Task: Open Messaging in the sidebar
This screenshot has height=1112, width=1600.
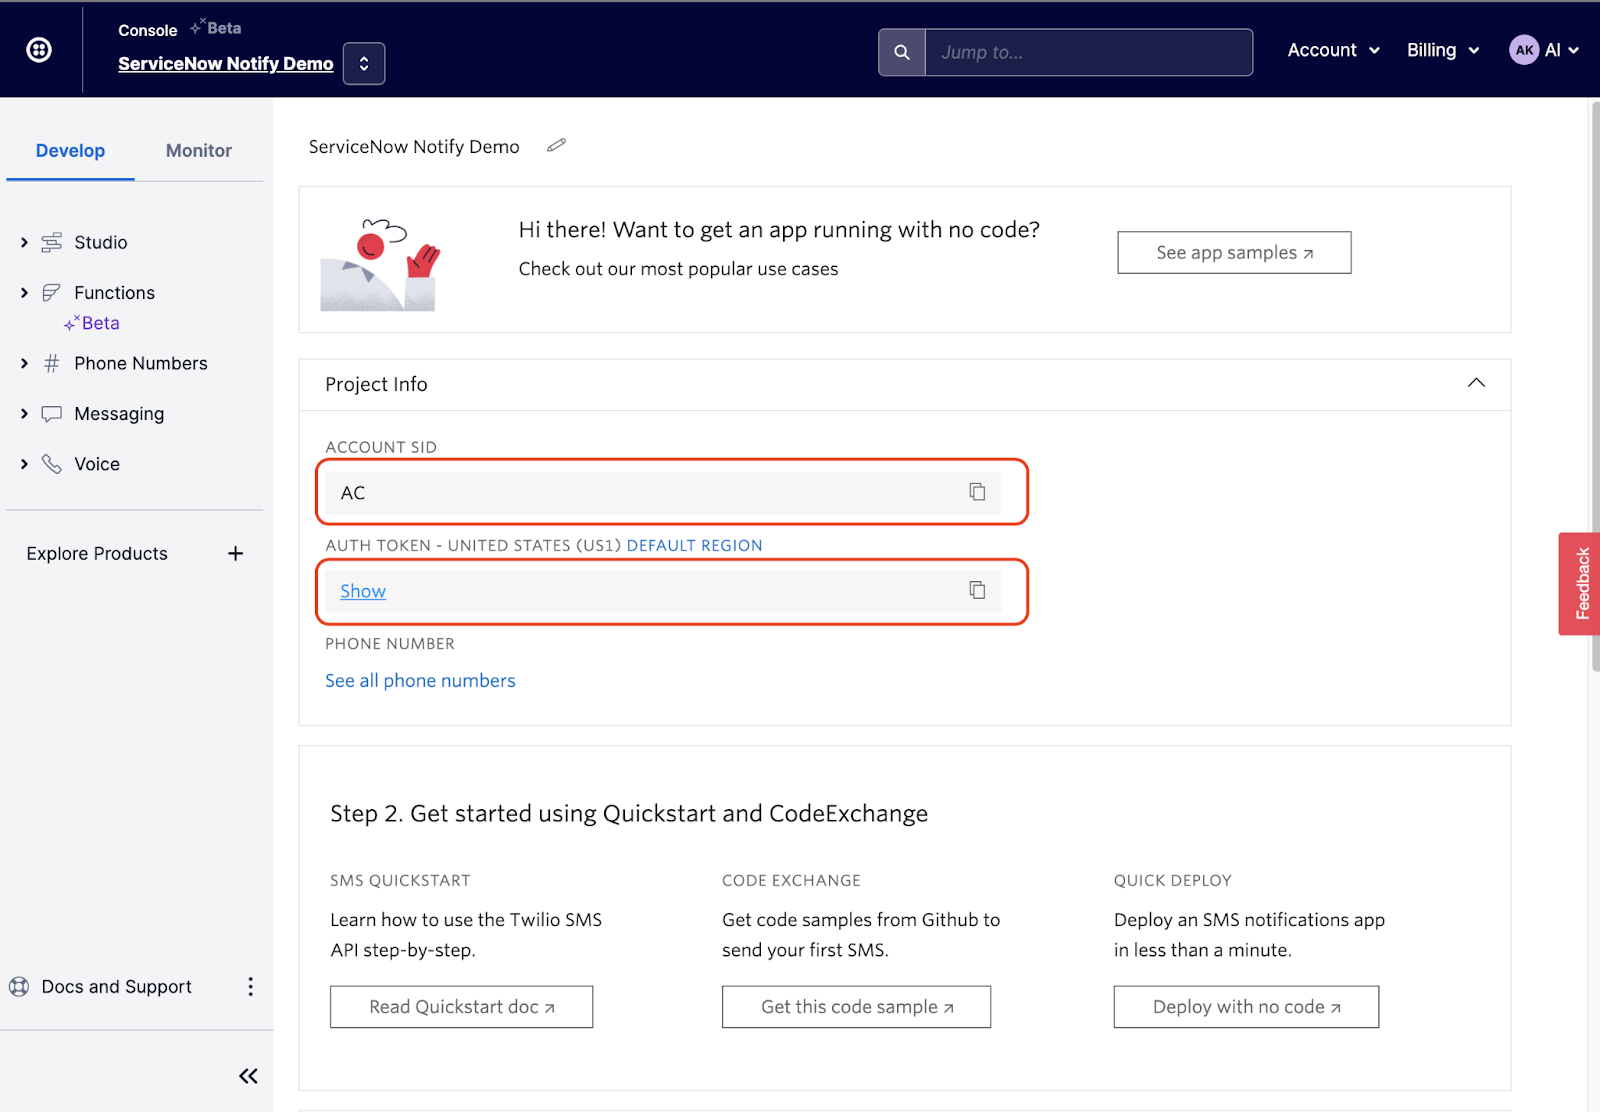Action: (x=119, y=414)
